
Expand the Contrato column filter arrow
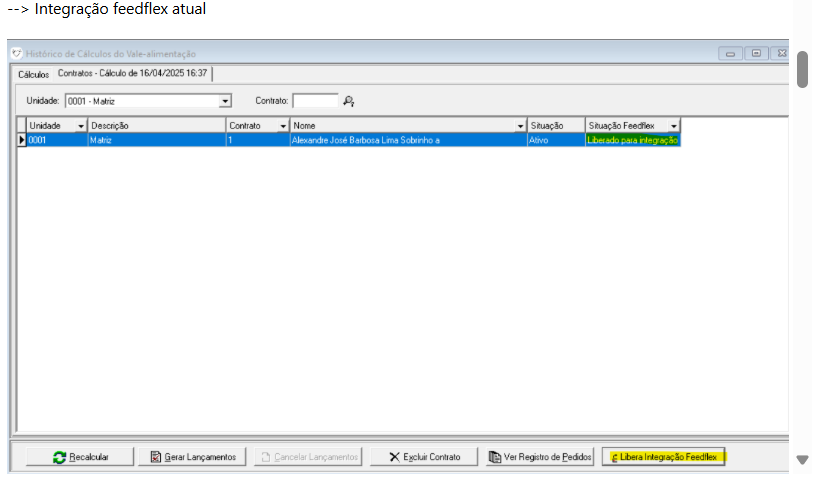(x=283, y=126)
